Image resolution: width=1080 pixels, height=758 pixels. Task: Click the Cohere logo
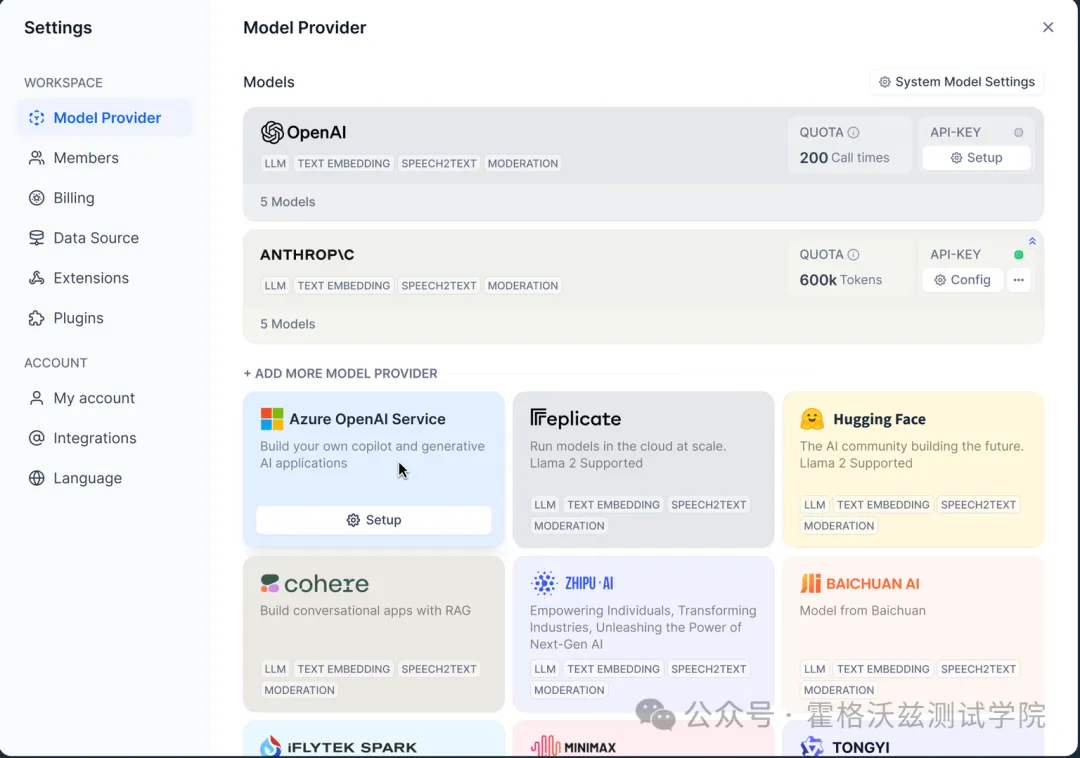[314, 584]
